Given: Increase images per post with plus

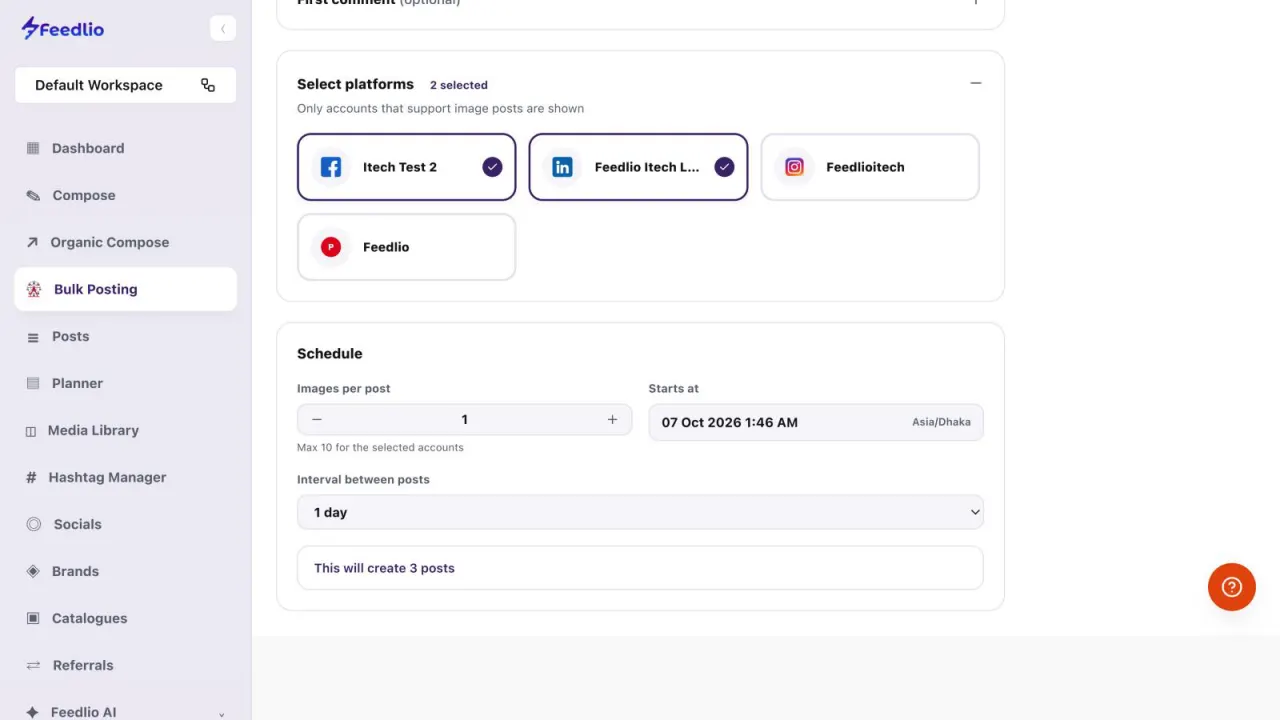Looking at the screenshot, I should point(612,420).
